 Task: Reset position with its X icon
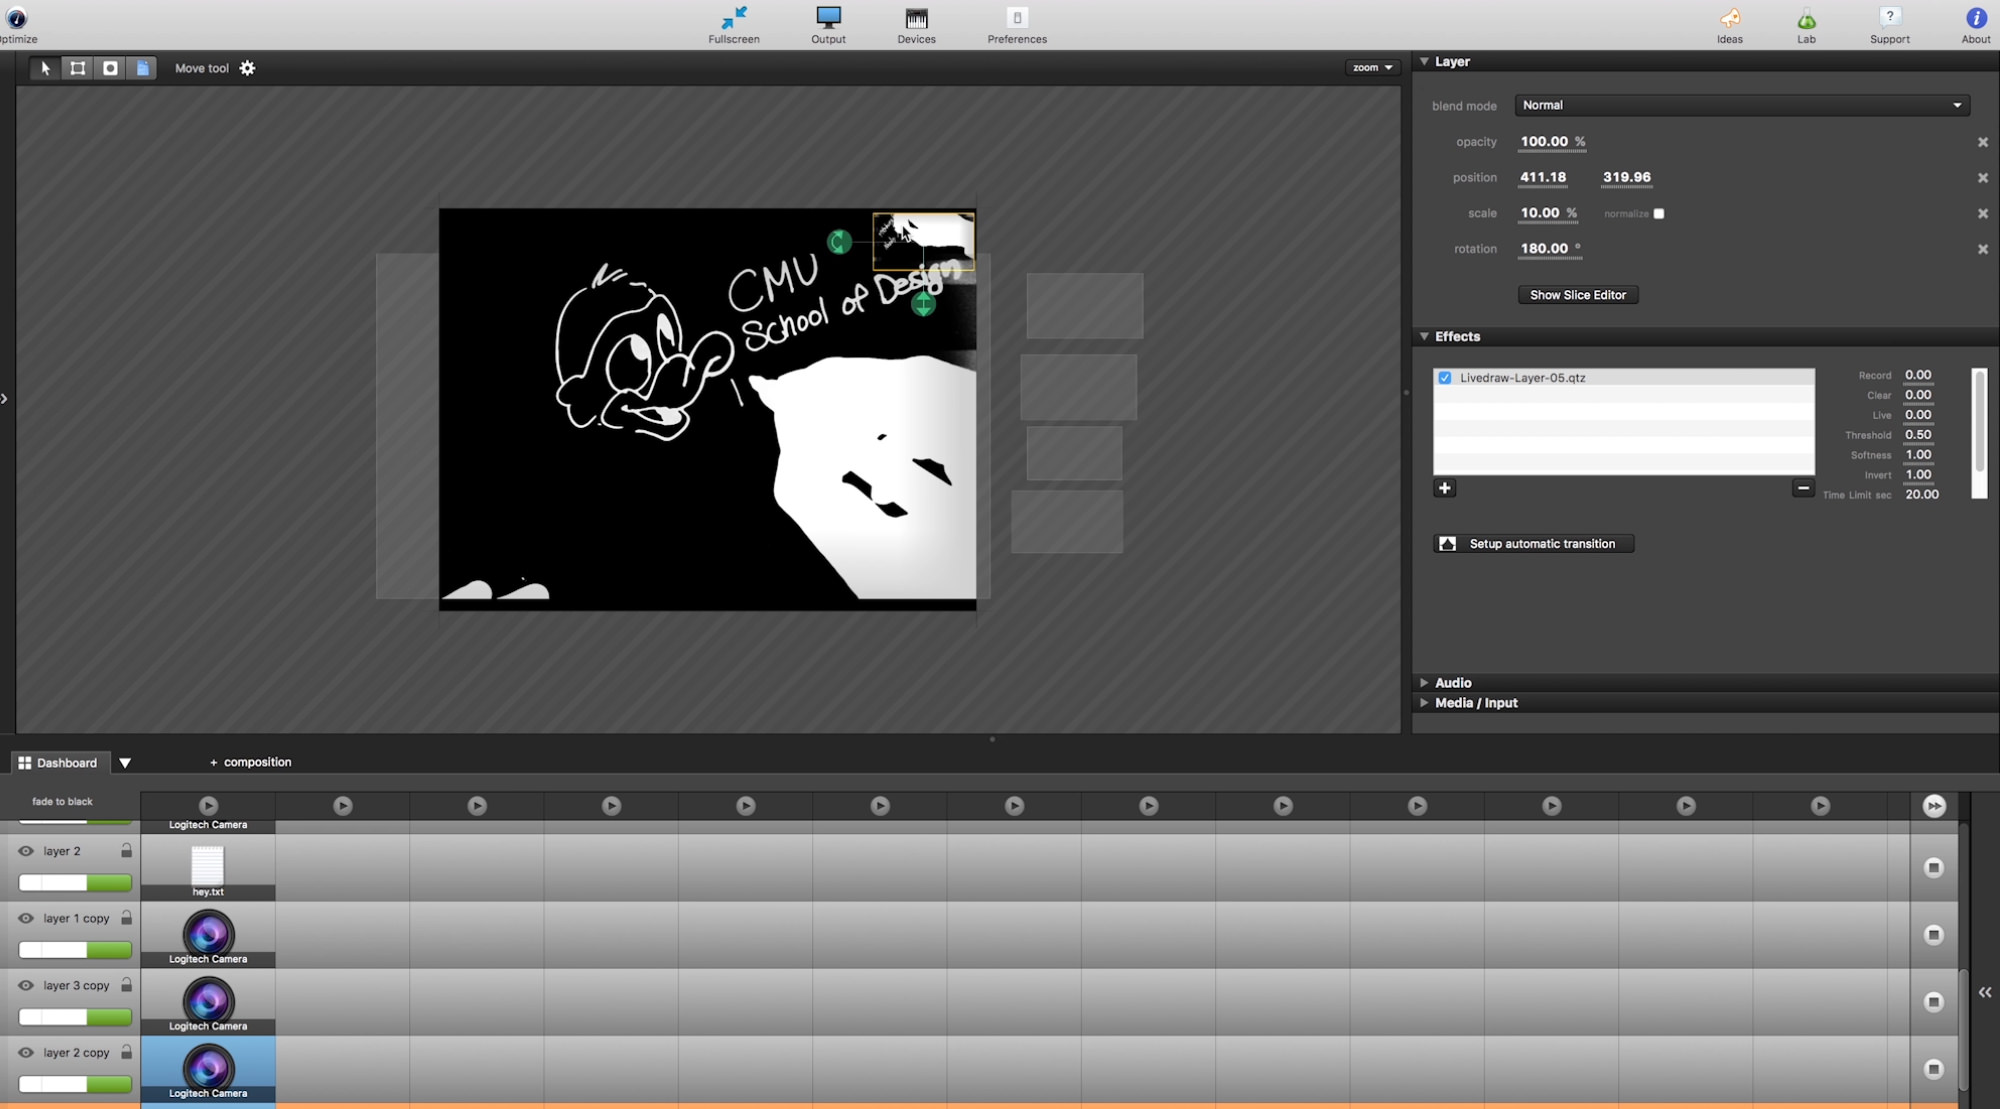click(x=1982, y=178)
